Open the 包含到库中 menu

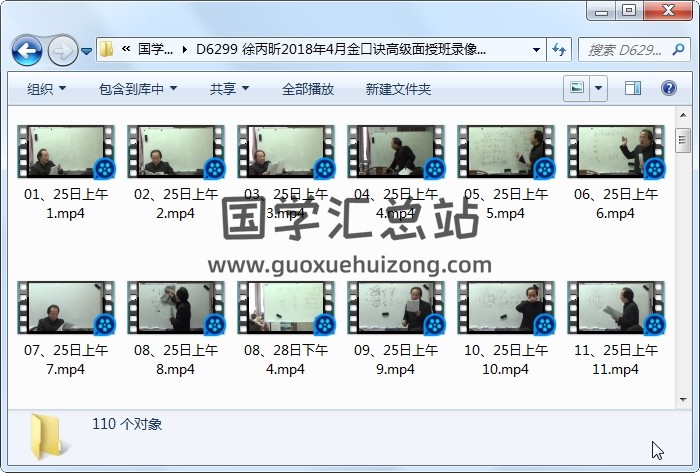(138, 89)
